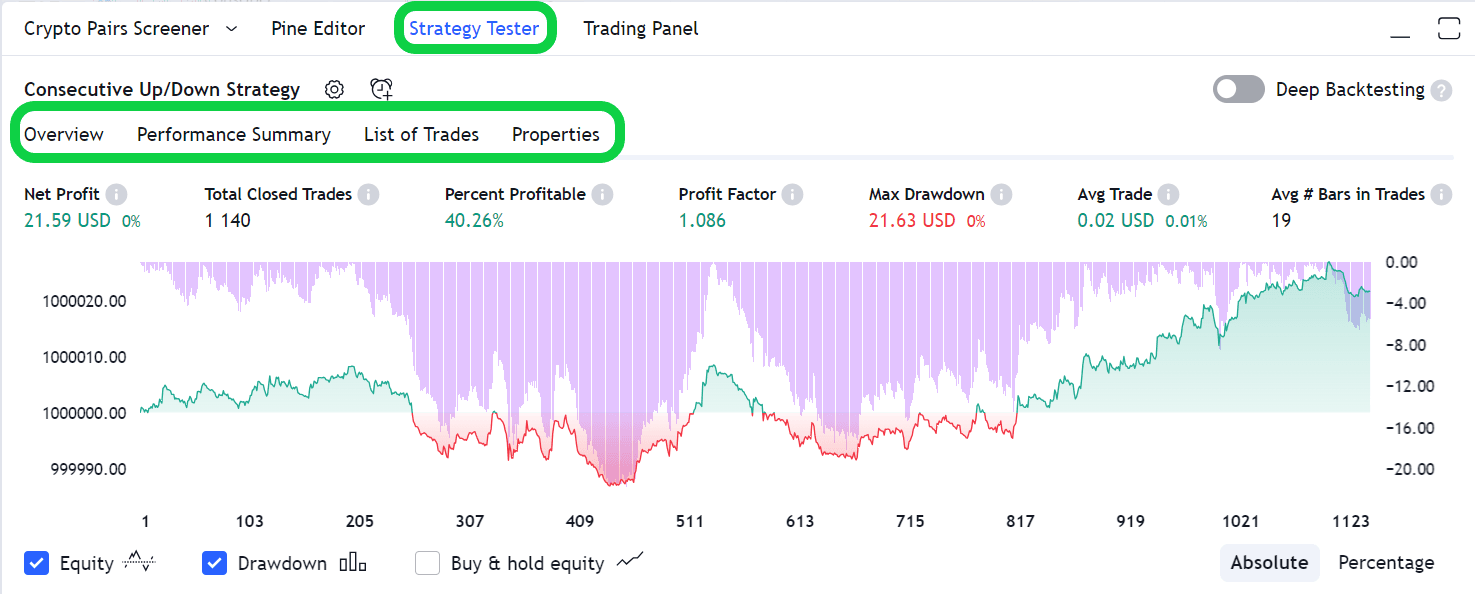Screen dimensions: 1475x594
Task: Toggle Deep Backtesting on
Action: click(1238, 89)
